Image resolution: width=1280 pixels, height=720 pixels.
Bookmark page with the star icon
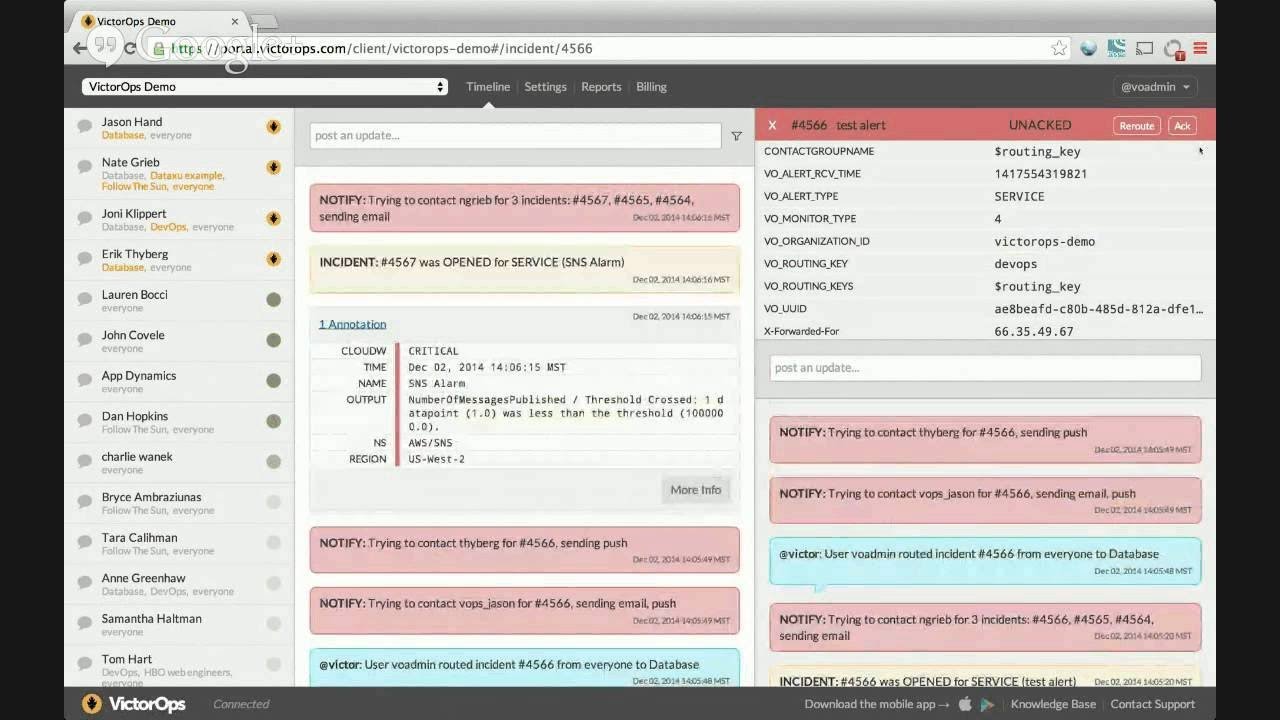1059,48
